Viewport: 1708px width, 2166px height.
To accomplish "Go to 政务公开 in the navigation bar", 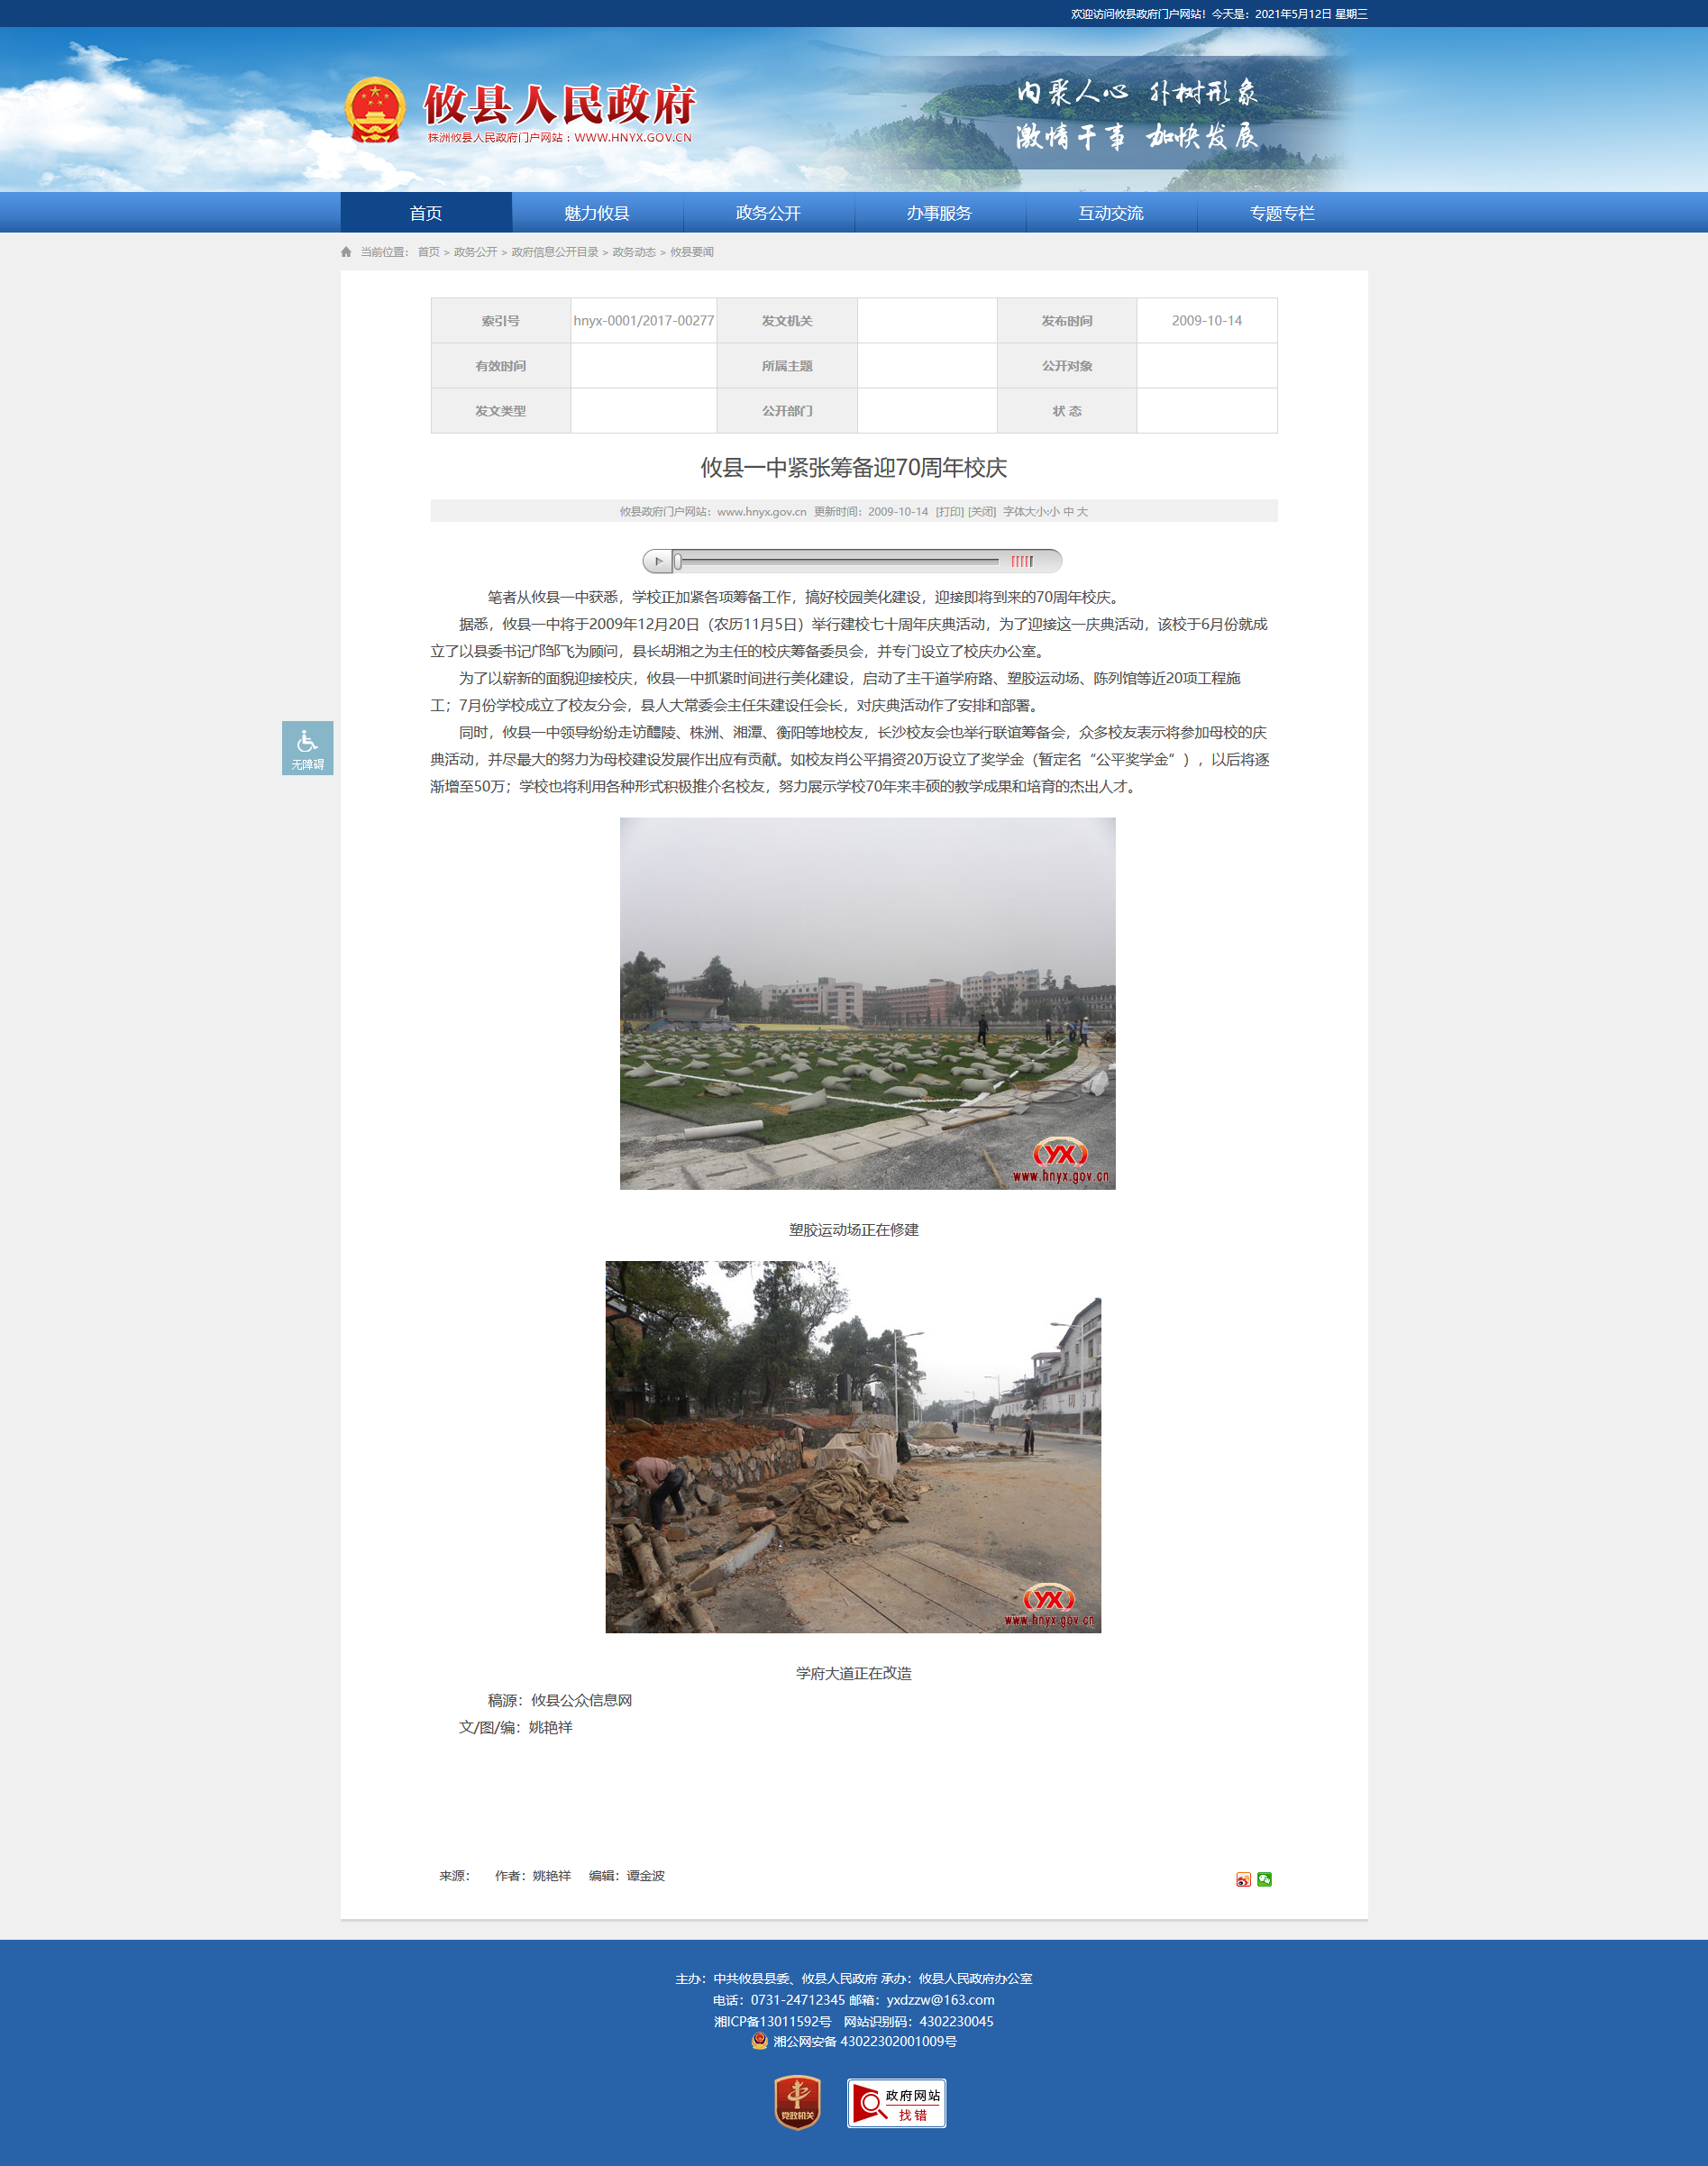I will 768,213.
